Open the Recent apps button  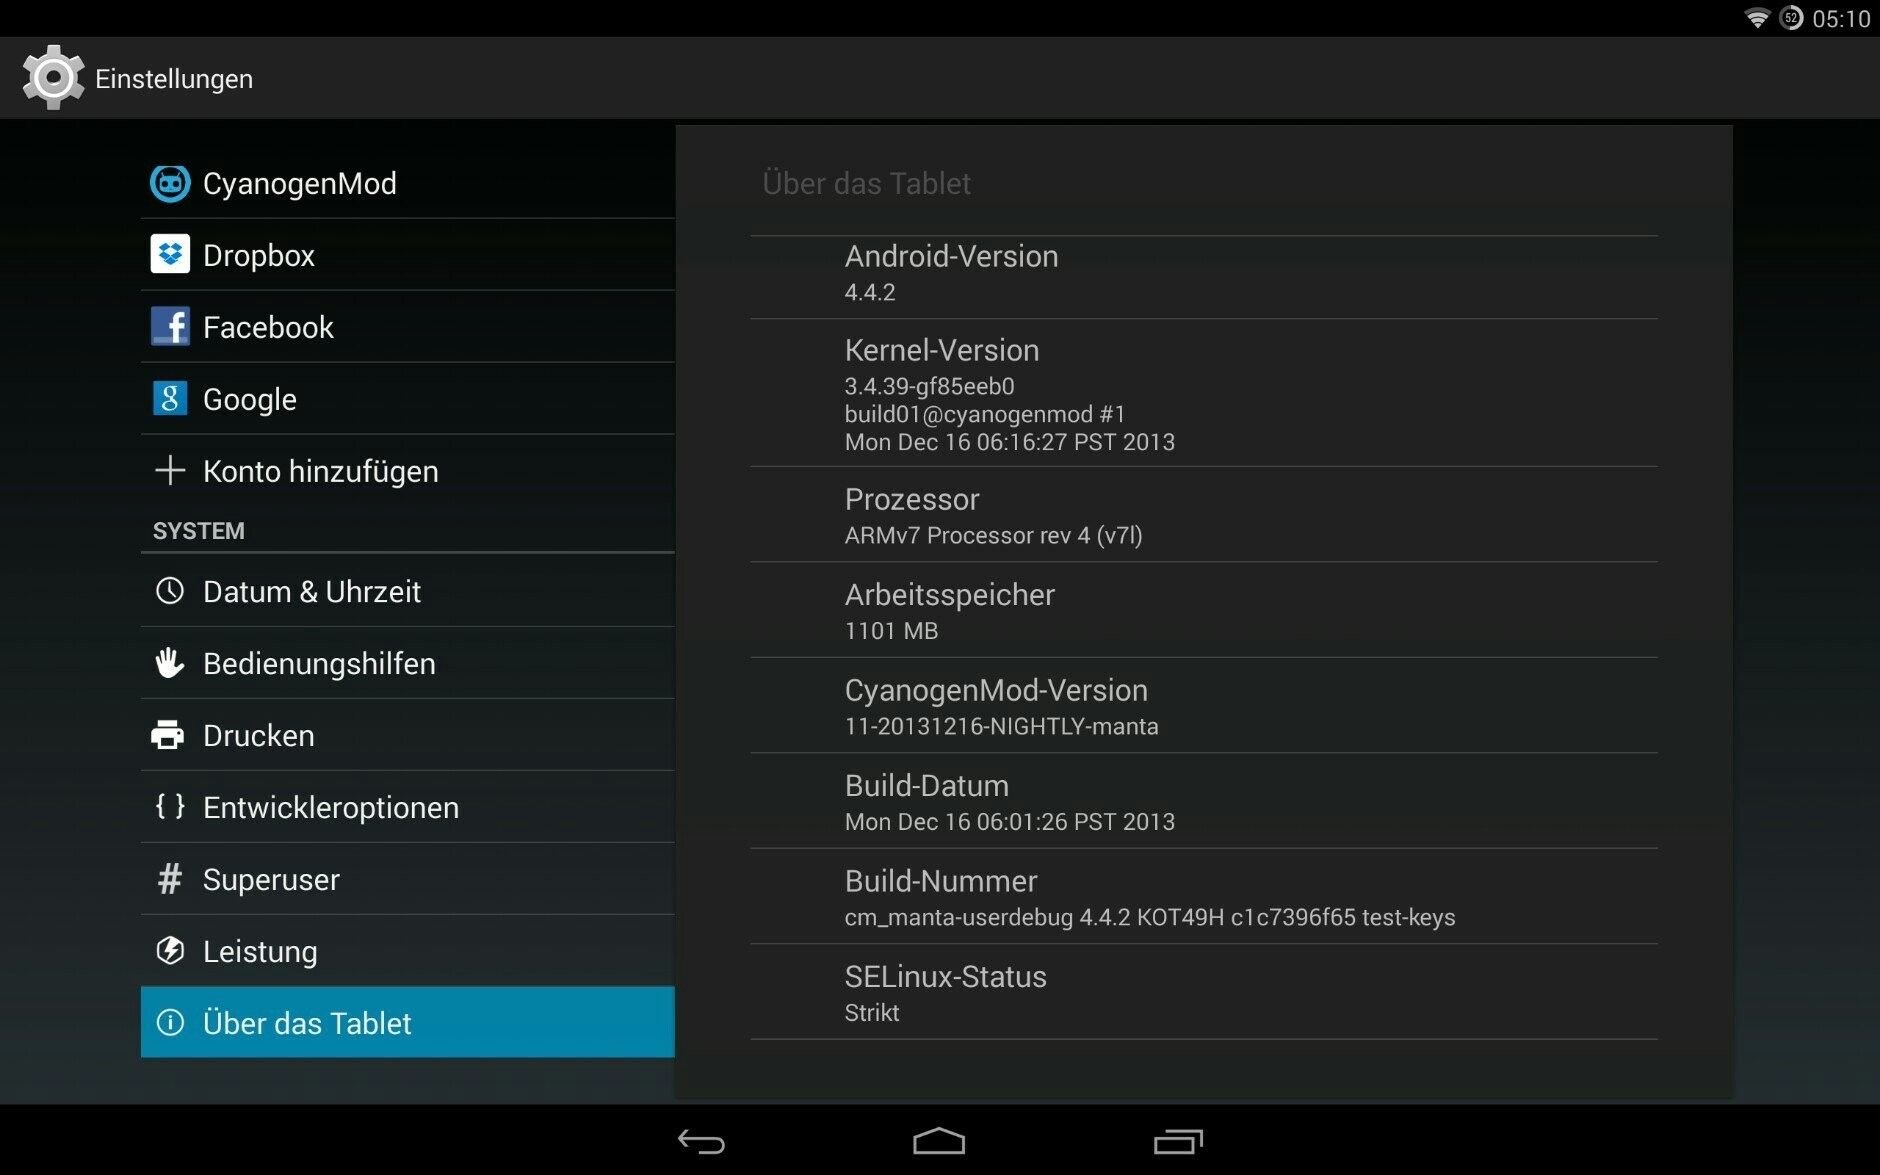[x=1178, y=1141]
